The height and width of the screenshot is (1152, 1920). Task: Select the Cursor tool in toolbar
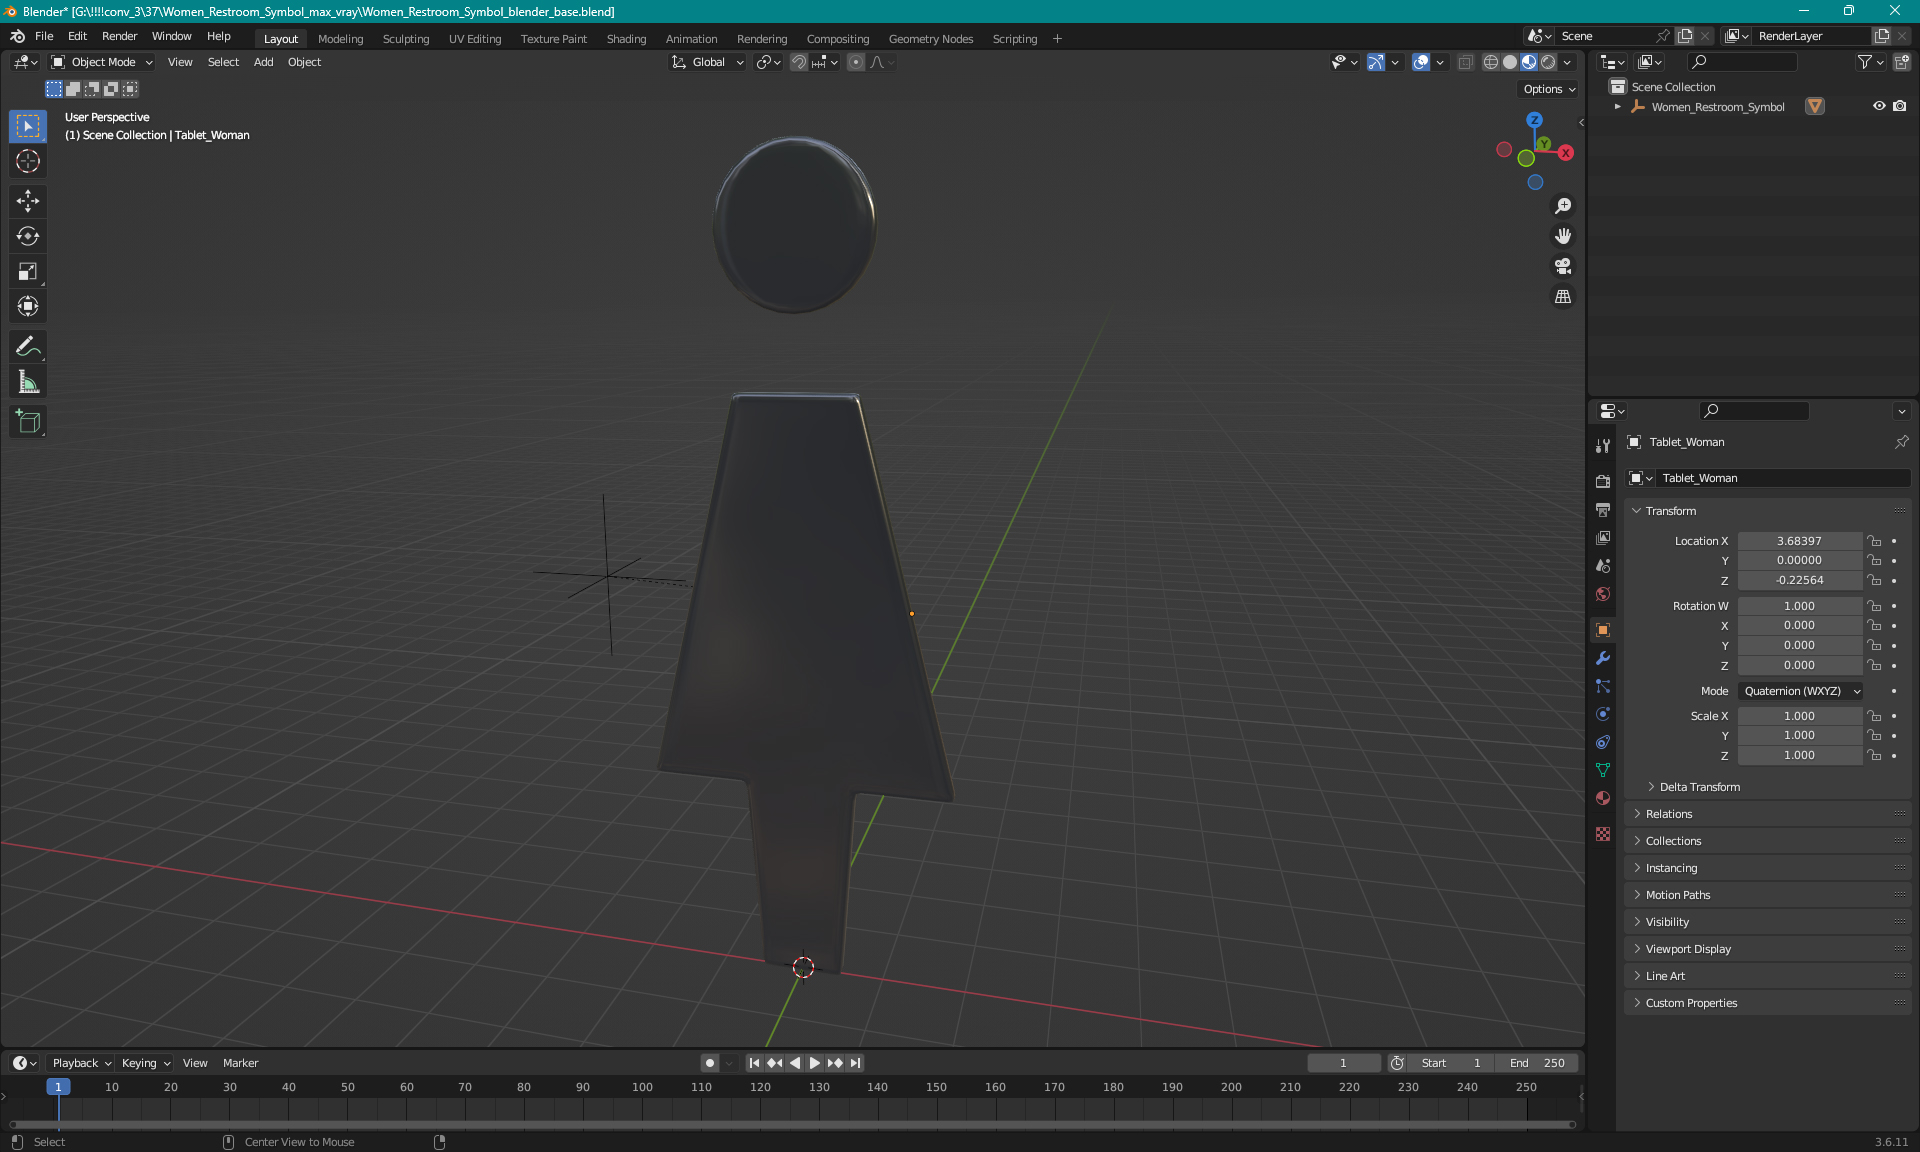click(28, 161)
